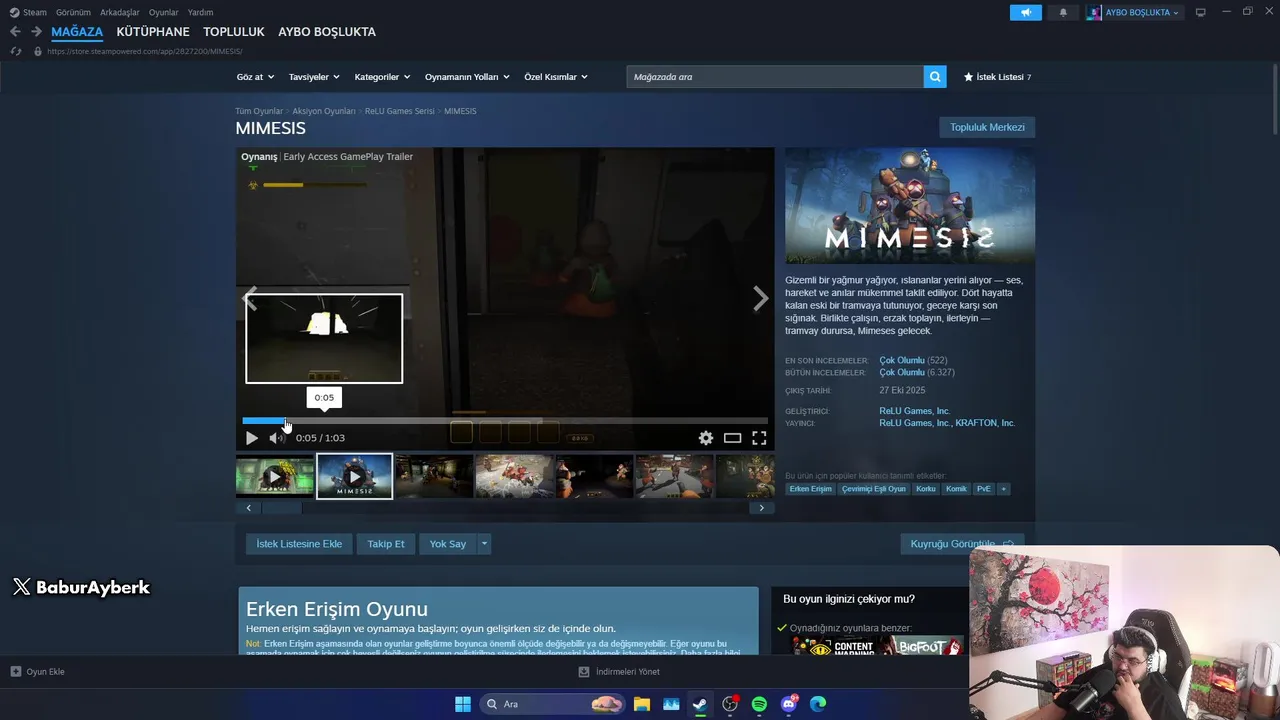Open Arkadaşlar menu
The image size is (1280, 720).
(x=120, y=13)
